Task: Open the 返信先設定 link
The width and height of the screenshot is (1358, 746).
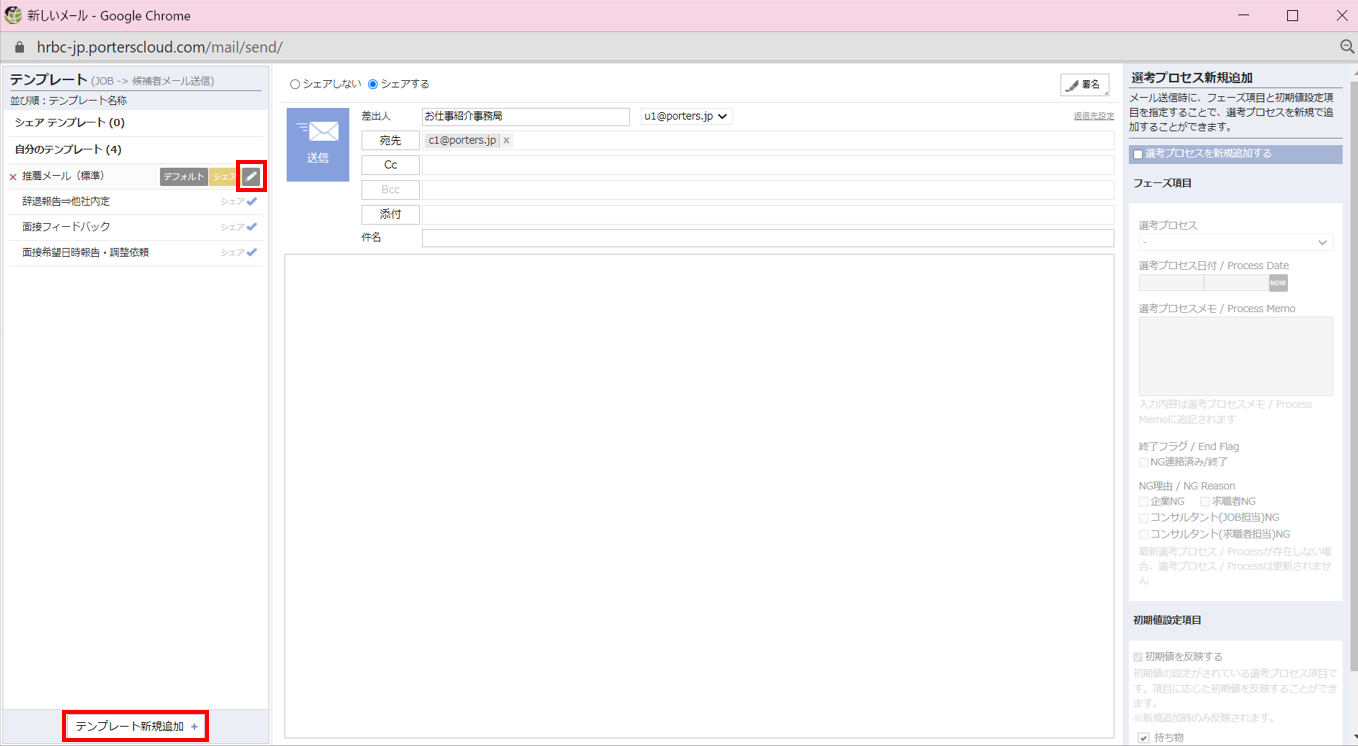Action: [1093, 117]
